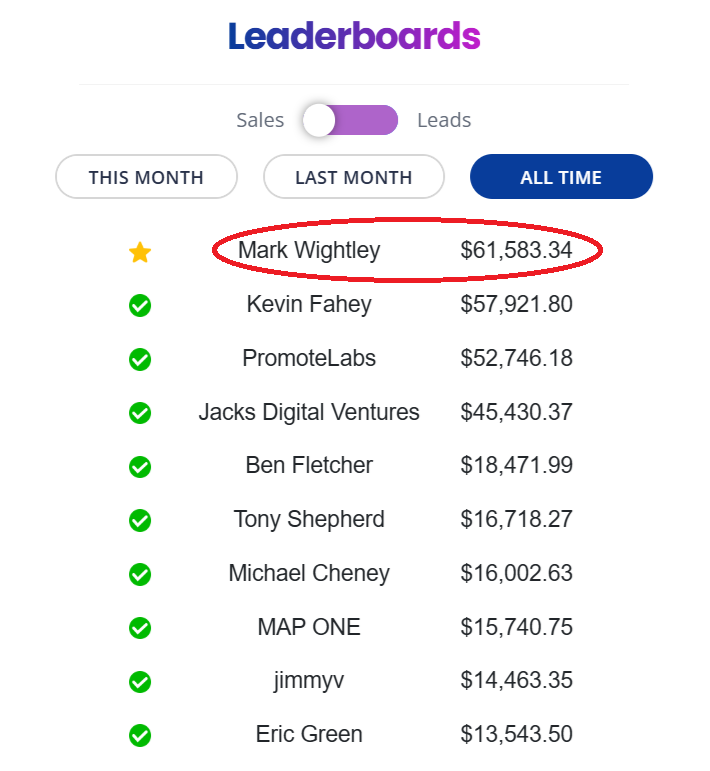
Task: Select the Leads label option
Action: coord(444,120)
